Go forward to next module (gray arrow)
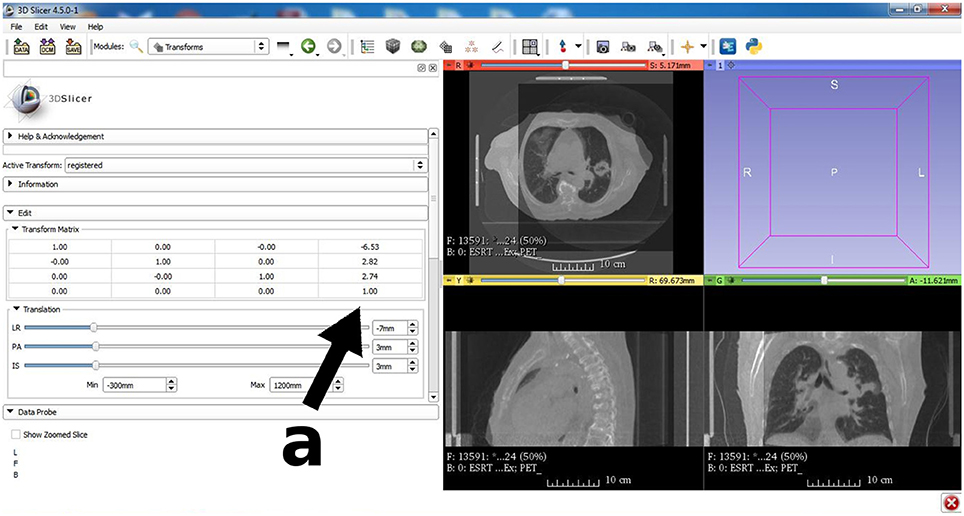The width and height of the screenshot is (964, 516). point(334,46)
